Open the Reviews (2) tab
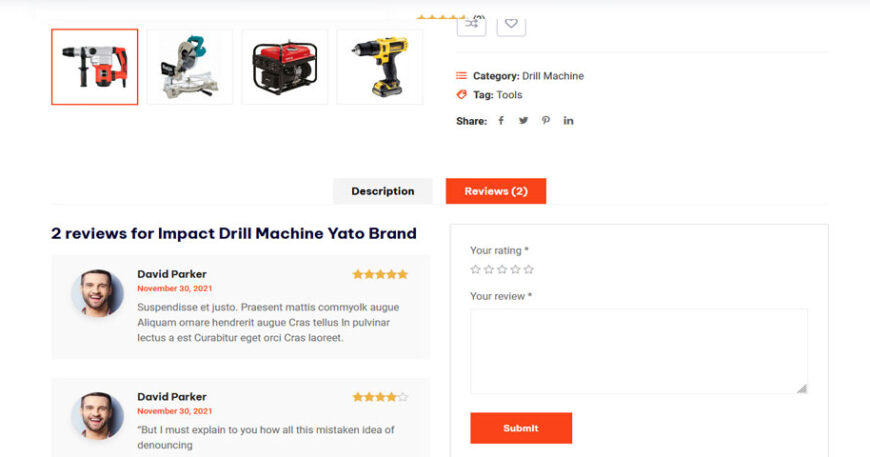 click(x=496, y=191)
